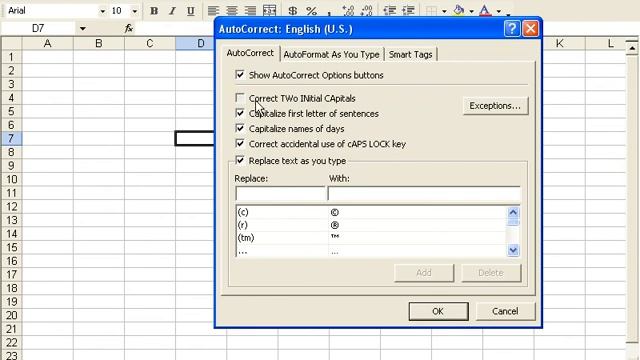The height and width of the screenshot is (360, 640).
Task: Select column B header
Action: tap(99, 43)
